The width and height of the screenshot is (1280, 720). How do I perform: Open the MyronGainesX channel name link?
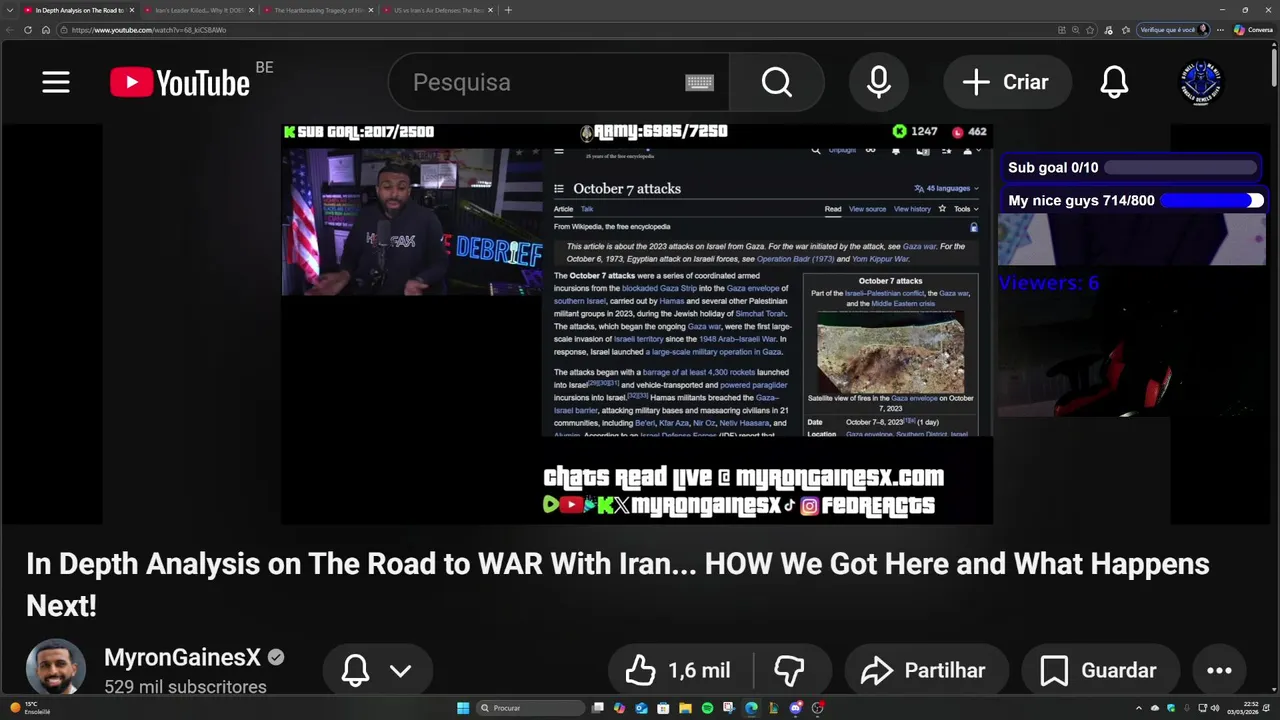[x=182, y=657]
